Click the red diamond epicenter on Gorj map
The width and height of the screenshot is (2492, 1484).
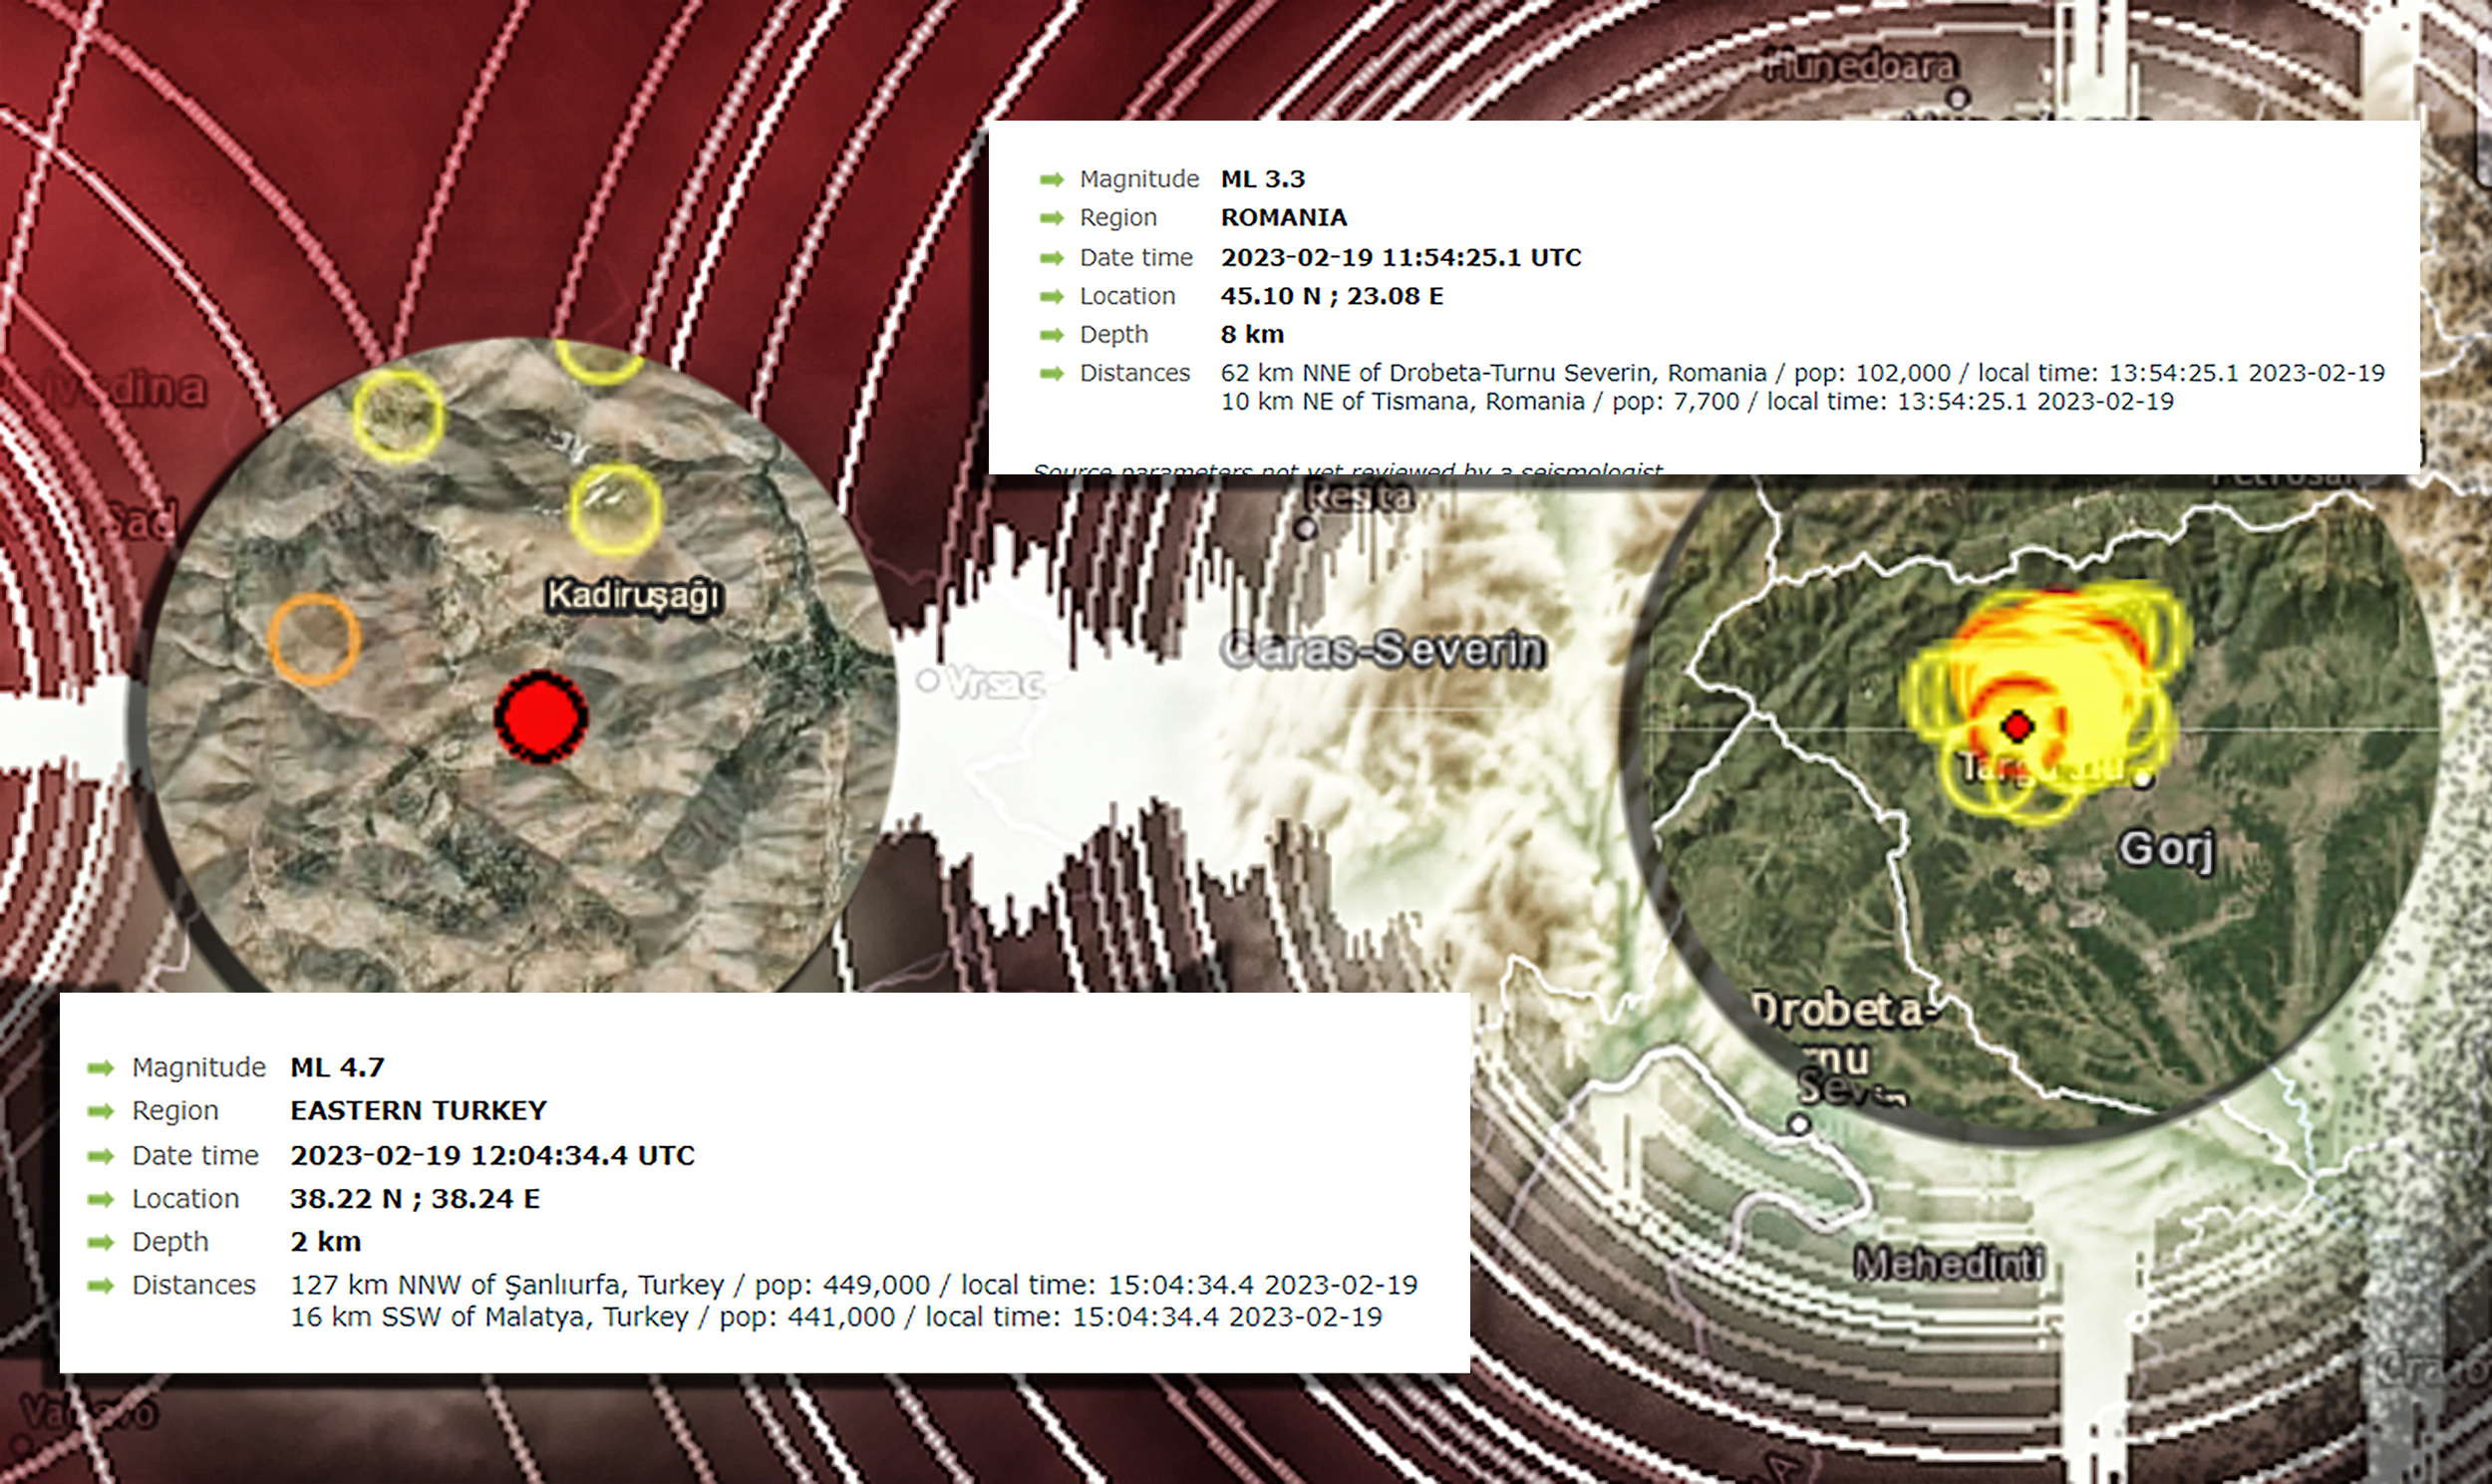(2018, 726)
